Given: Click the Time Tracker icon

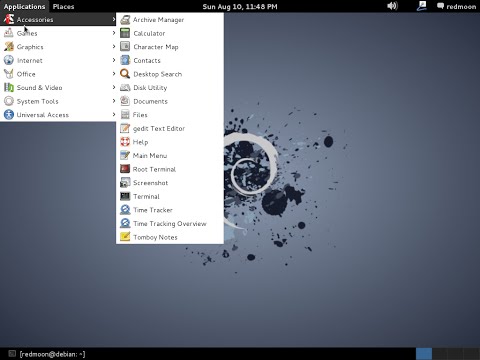Looking at the screenshot, I should coord(125,210).
